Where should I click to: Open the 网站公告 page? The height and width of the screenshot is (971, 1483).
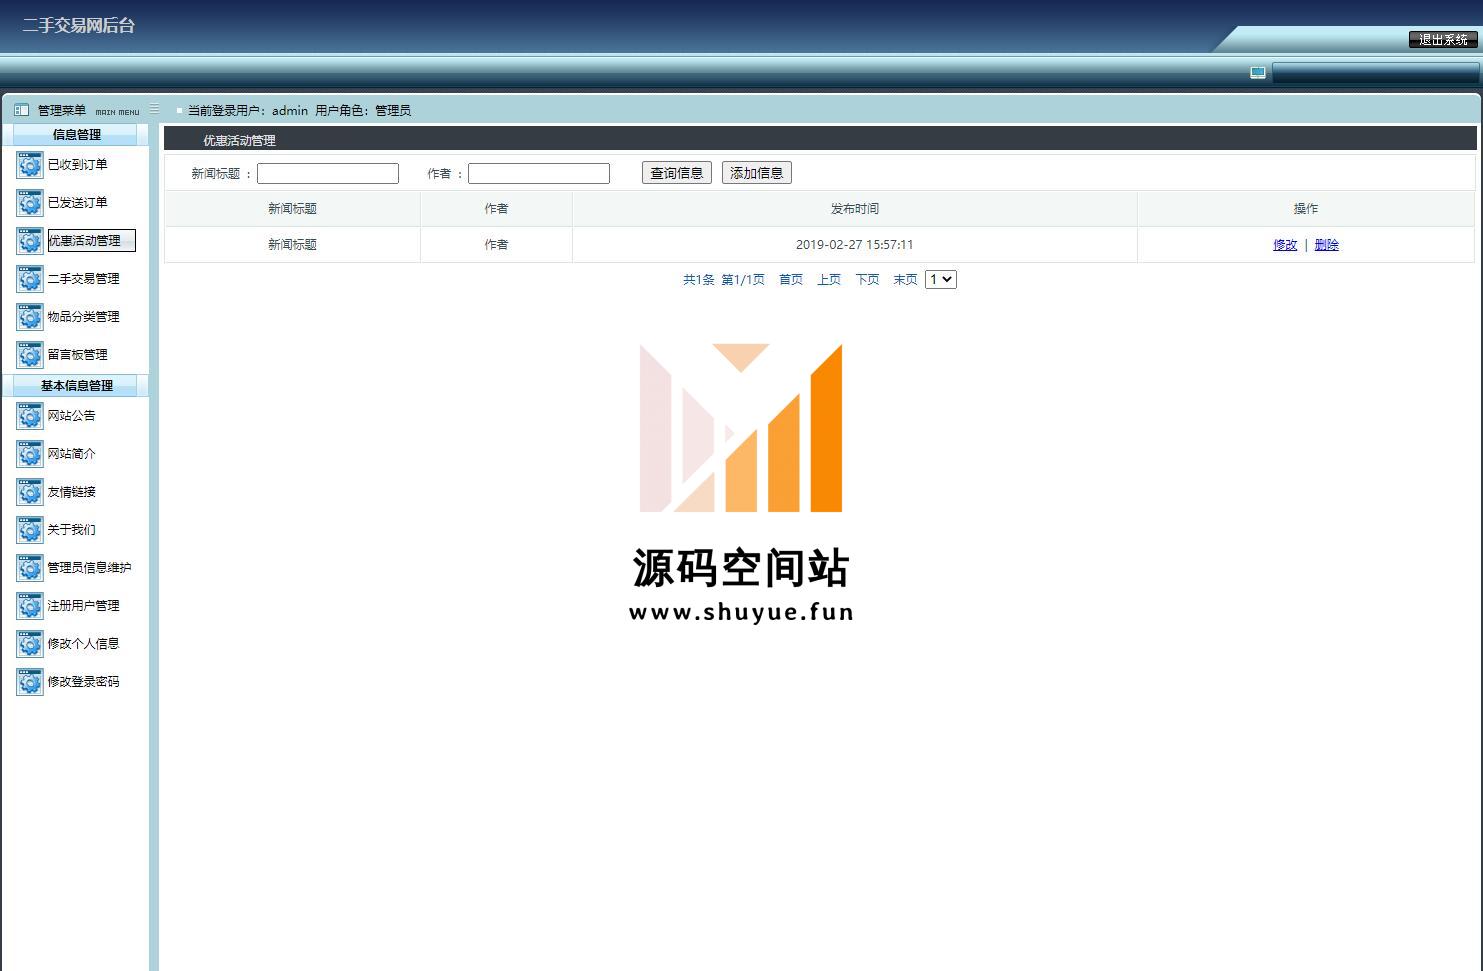point(71,415)
